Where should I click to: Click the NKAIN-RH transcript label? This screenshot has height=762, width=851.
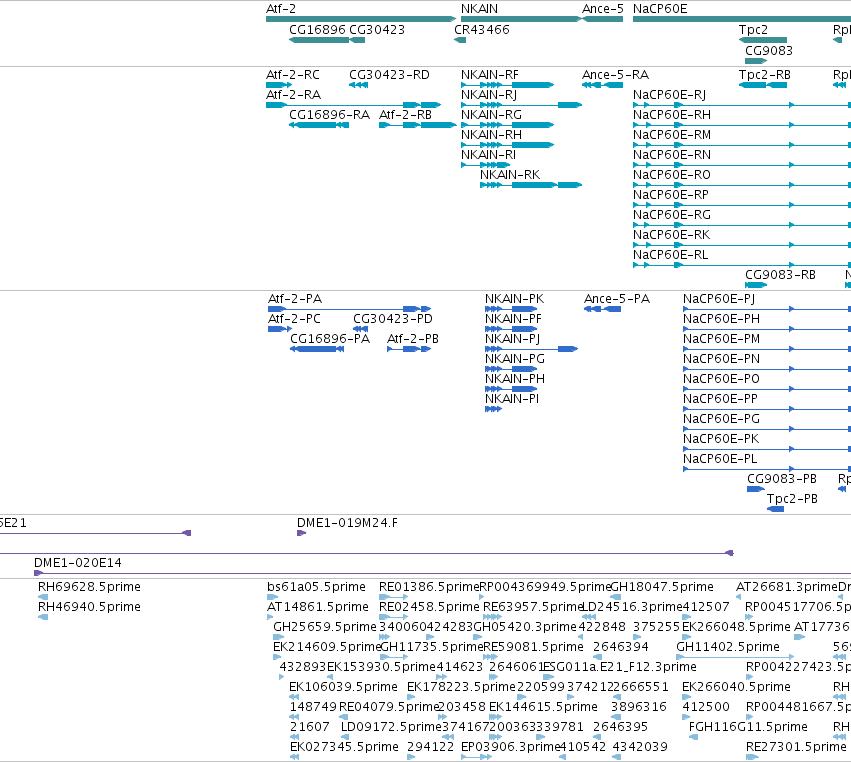coord(491,135)
